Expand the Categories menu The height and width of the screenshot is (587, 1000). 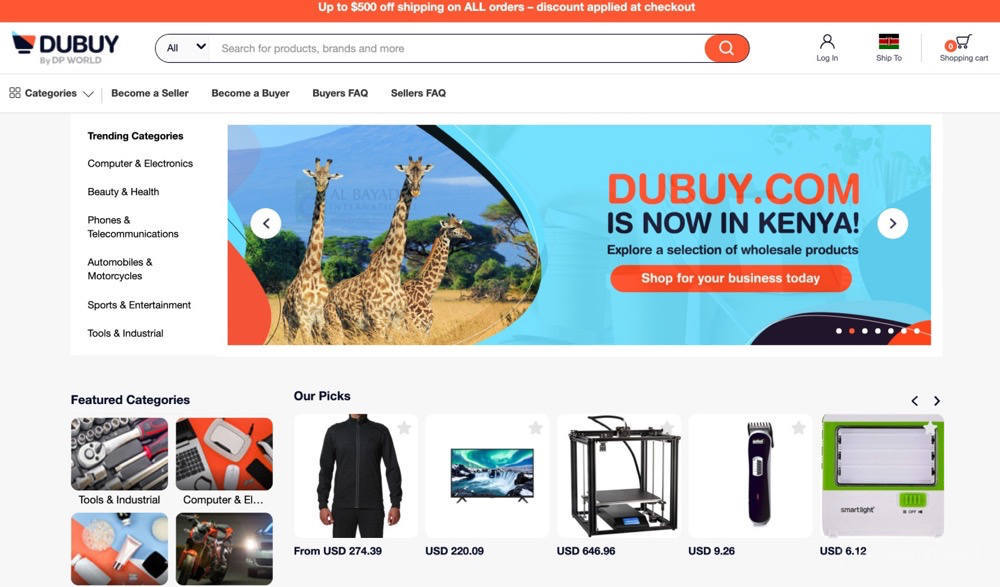(x=51, y=93)
